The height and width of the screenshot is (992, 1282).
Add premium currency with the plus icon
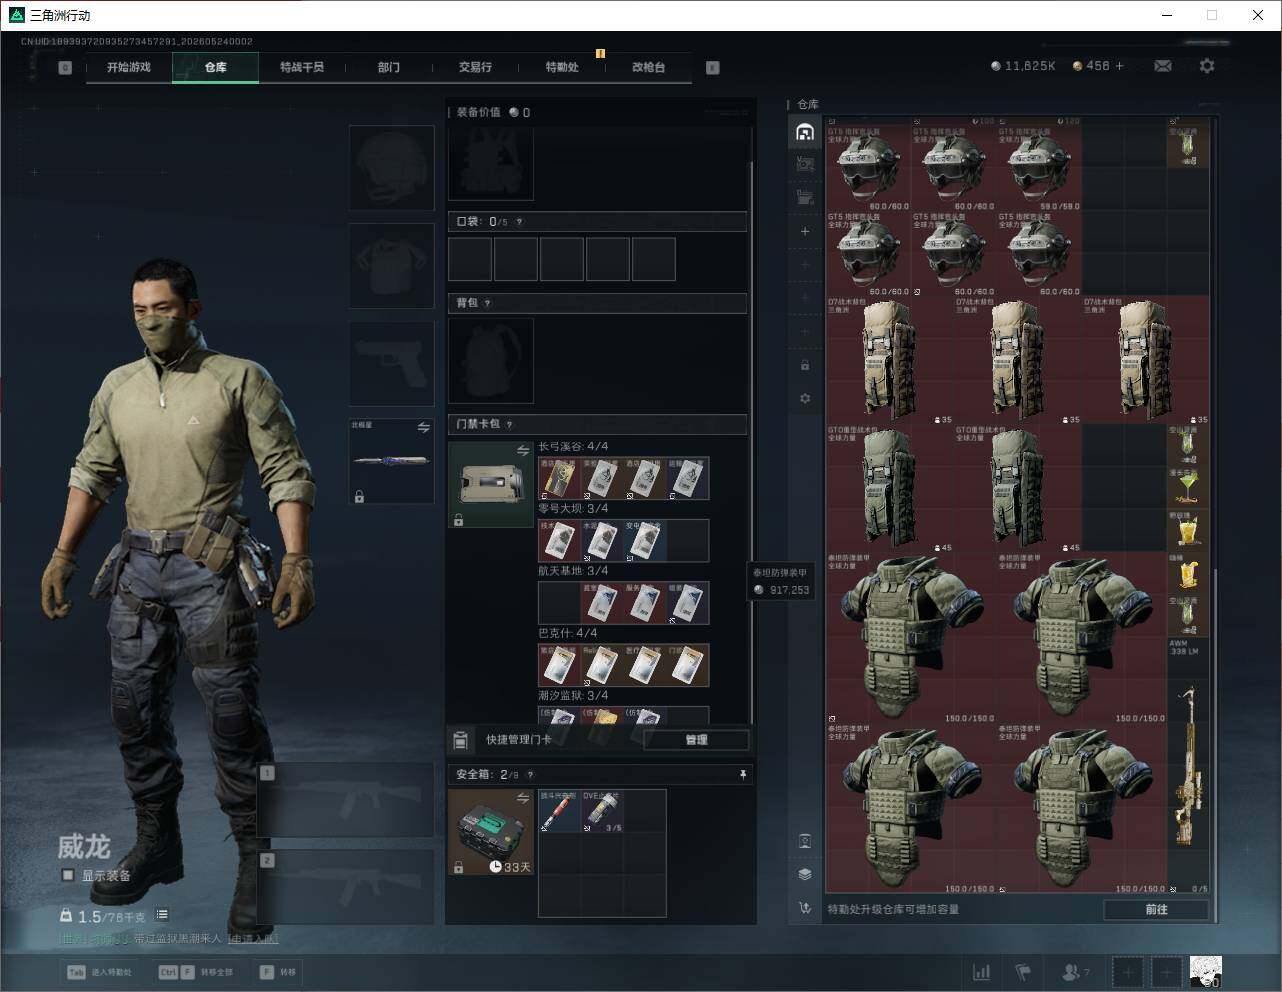(1119, 66)
